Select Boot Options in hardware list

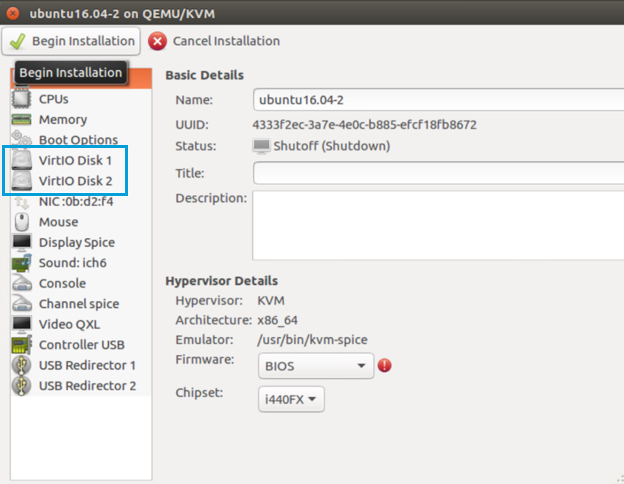[x=81, y=140]
